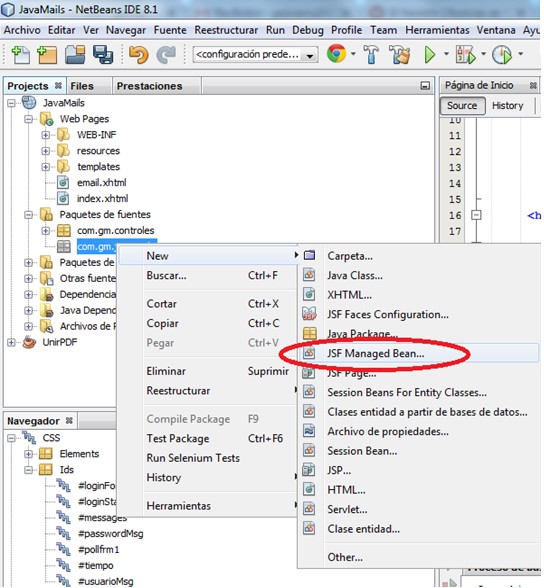The image size is (544, 588).
Task: Open the Run Project dropdown arrow
Action: point(446,54)
